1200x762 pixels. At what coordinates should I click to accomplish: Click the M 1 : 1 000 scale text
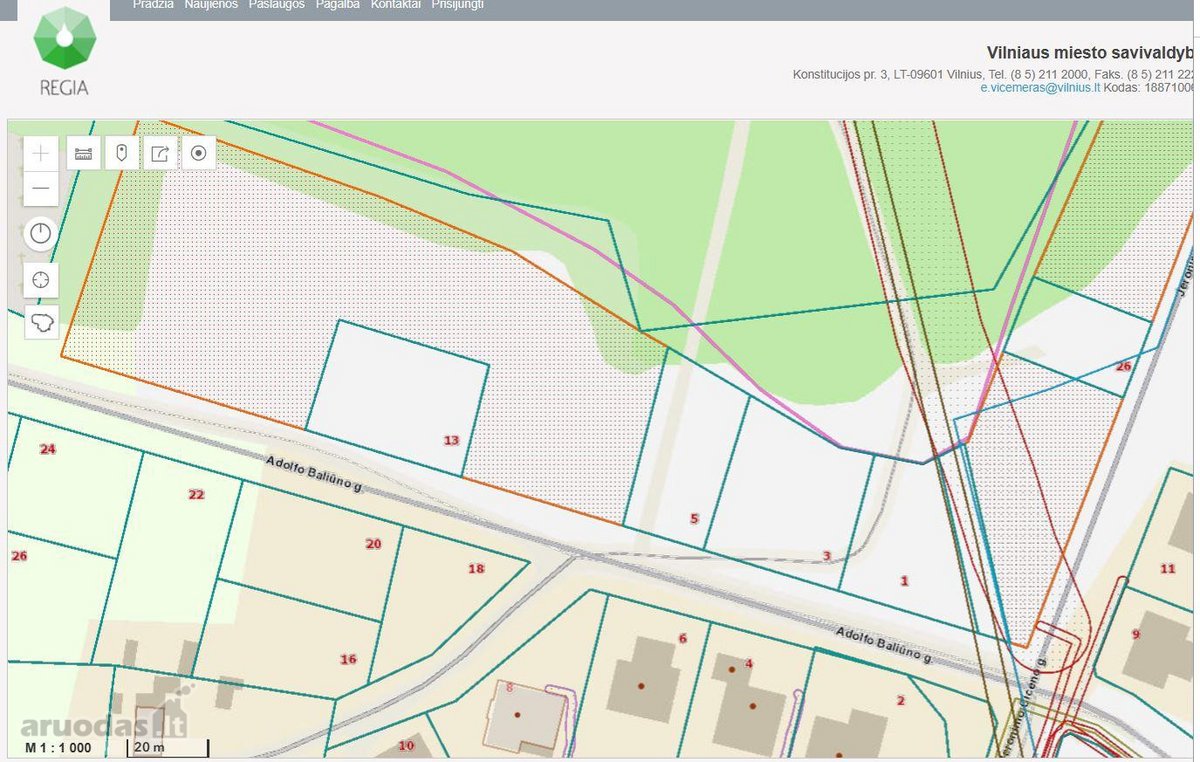click(x=58, y=747)
